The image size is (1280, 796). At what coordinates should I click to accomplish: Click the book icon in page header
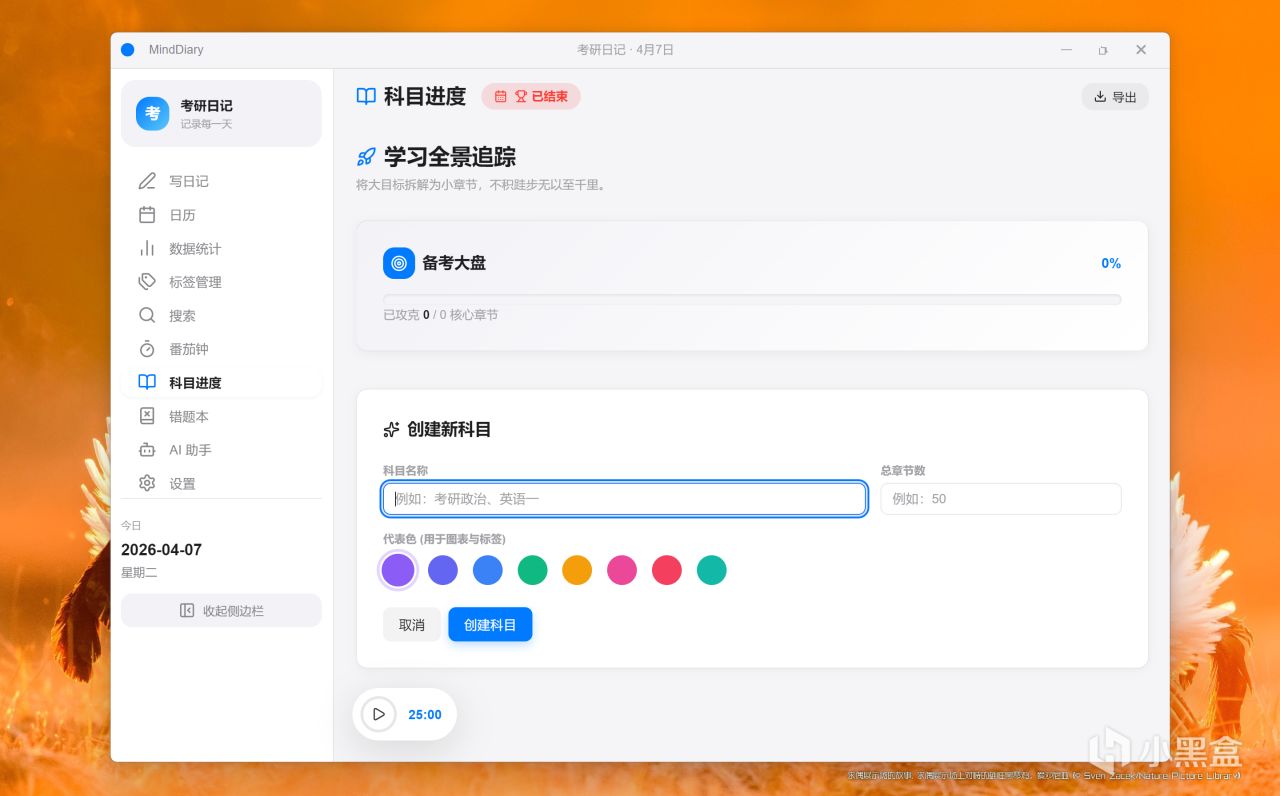click(x=367, y=96)
